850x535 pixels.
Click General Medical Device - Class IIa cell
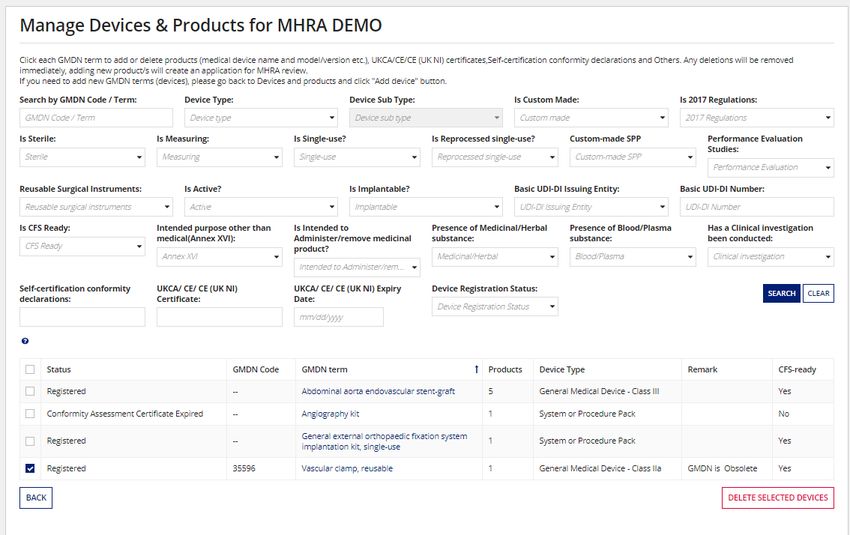600,468
